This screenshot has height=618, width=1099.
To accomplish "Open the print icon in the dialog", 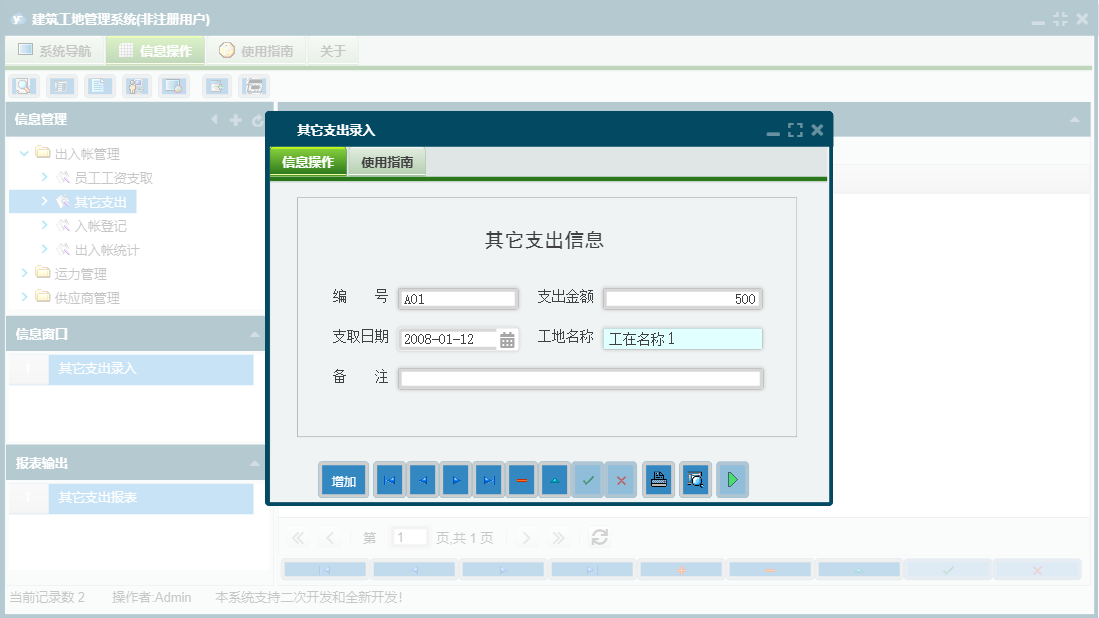I will 658,479.
